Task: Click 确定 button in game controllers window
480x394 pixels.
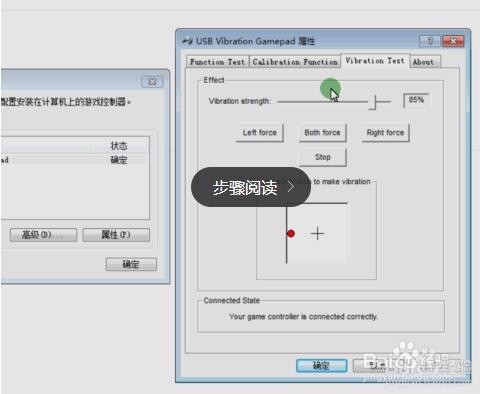Action: (x=131, y=264)
